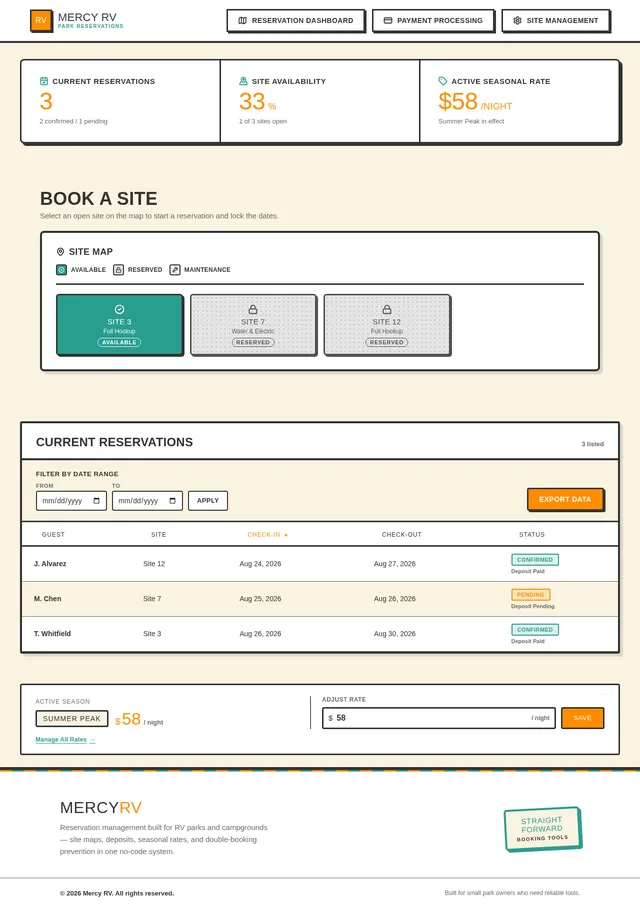Select the reserved Site 7 tile

(253, 324)
